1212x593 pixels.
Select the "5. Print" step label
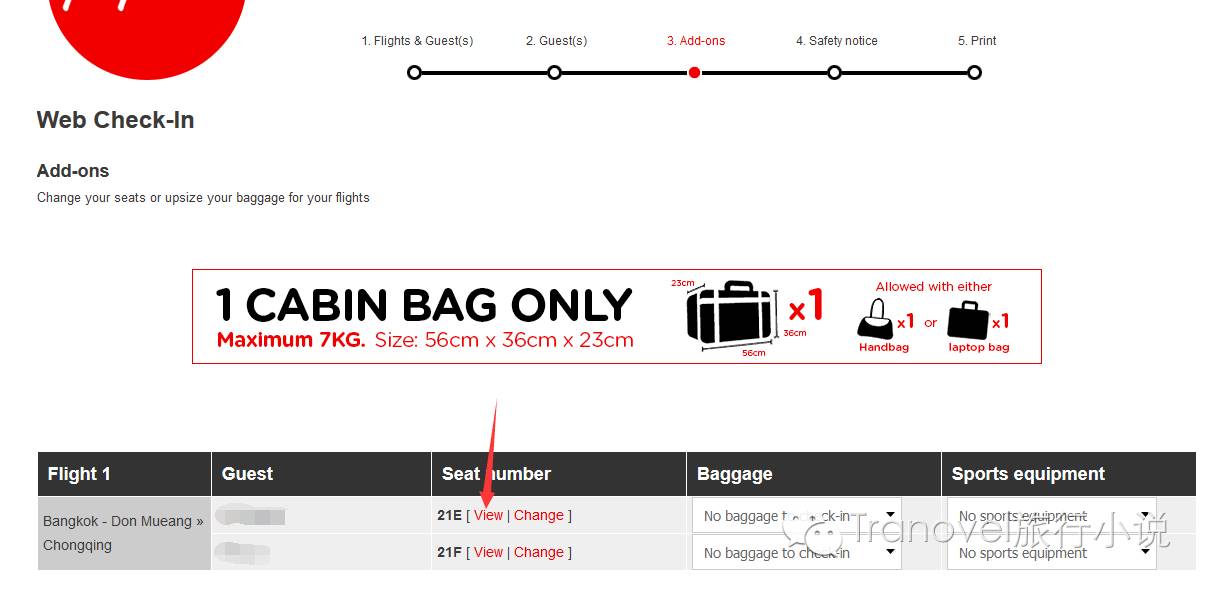(977, 41)
